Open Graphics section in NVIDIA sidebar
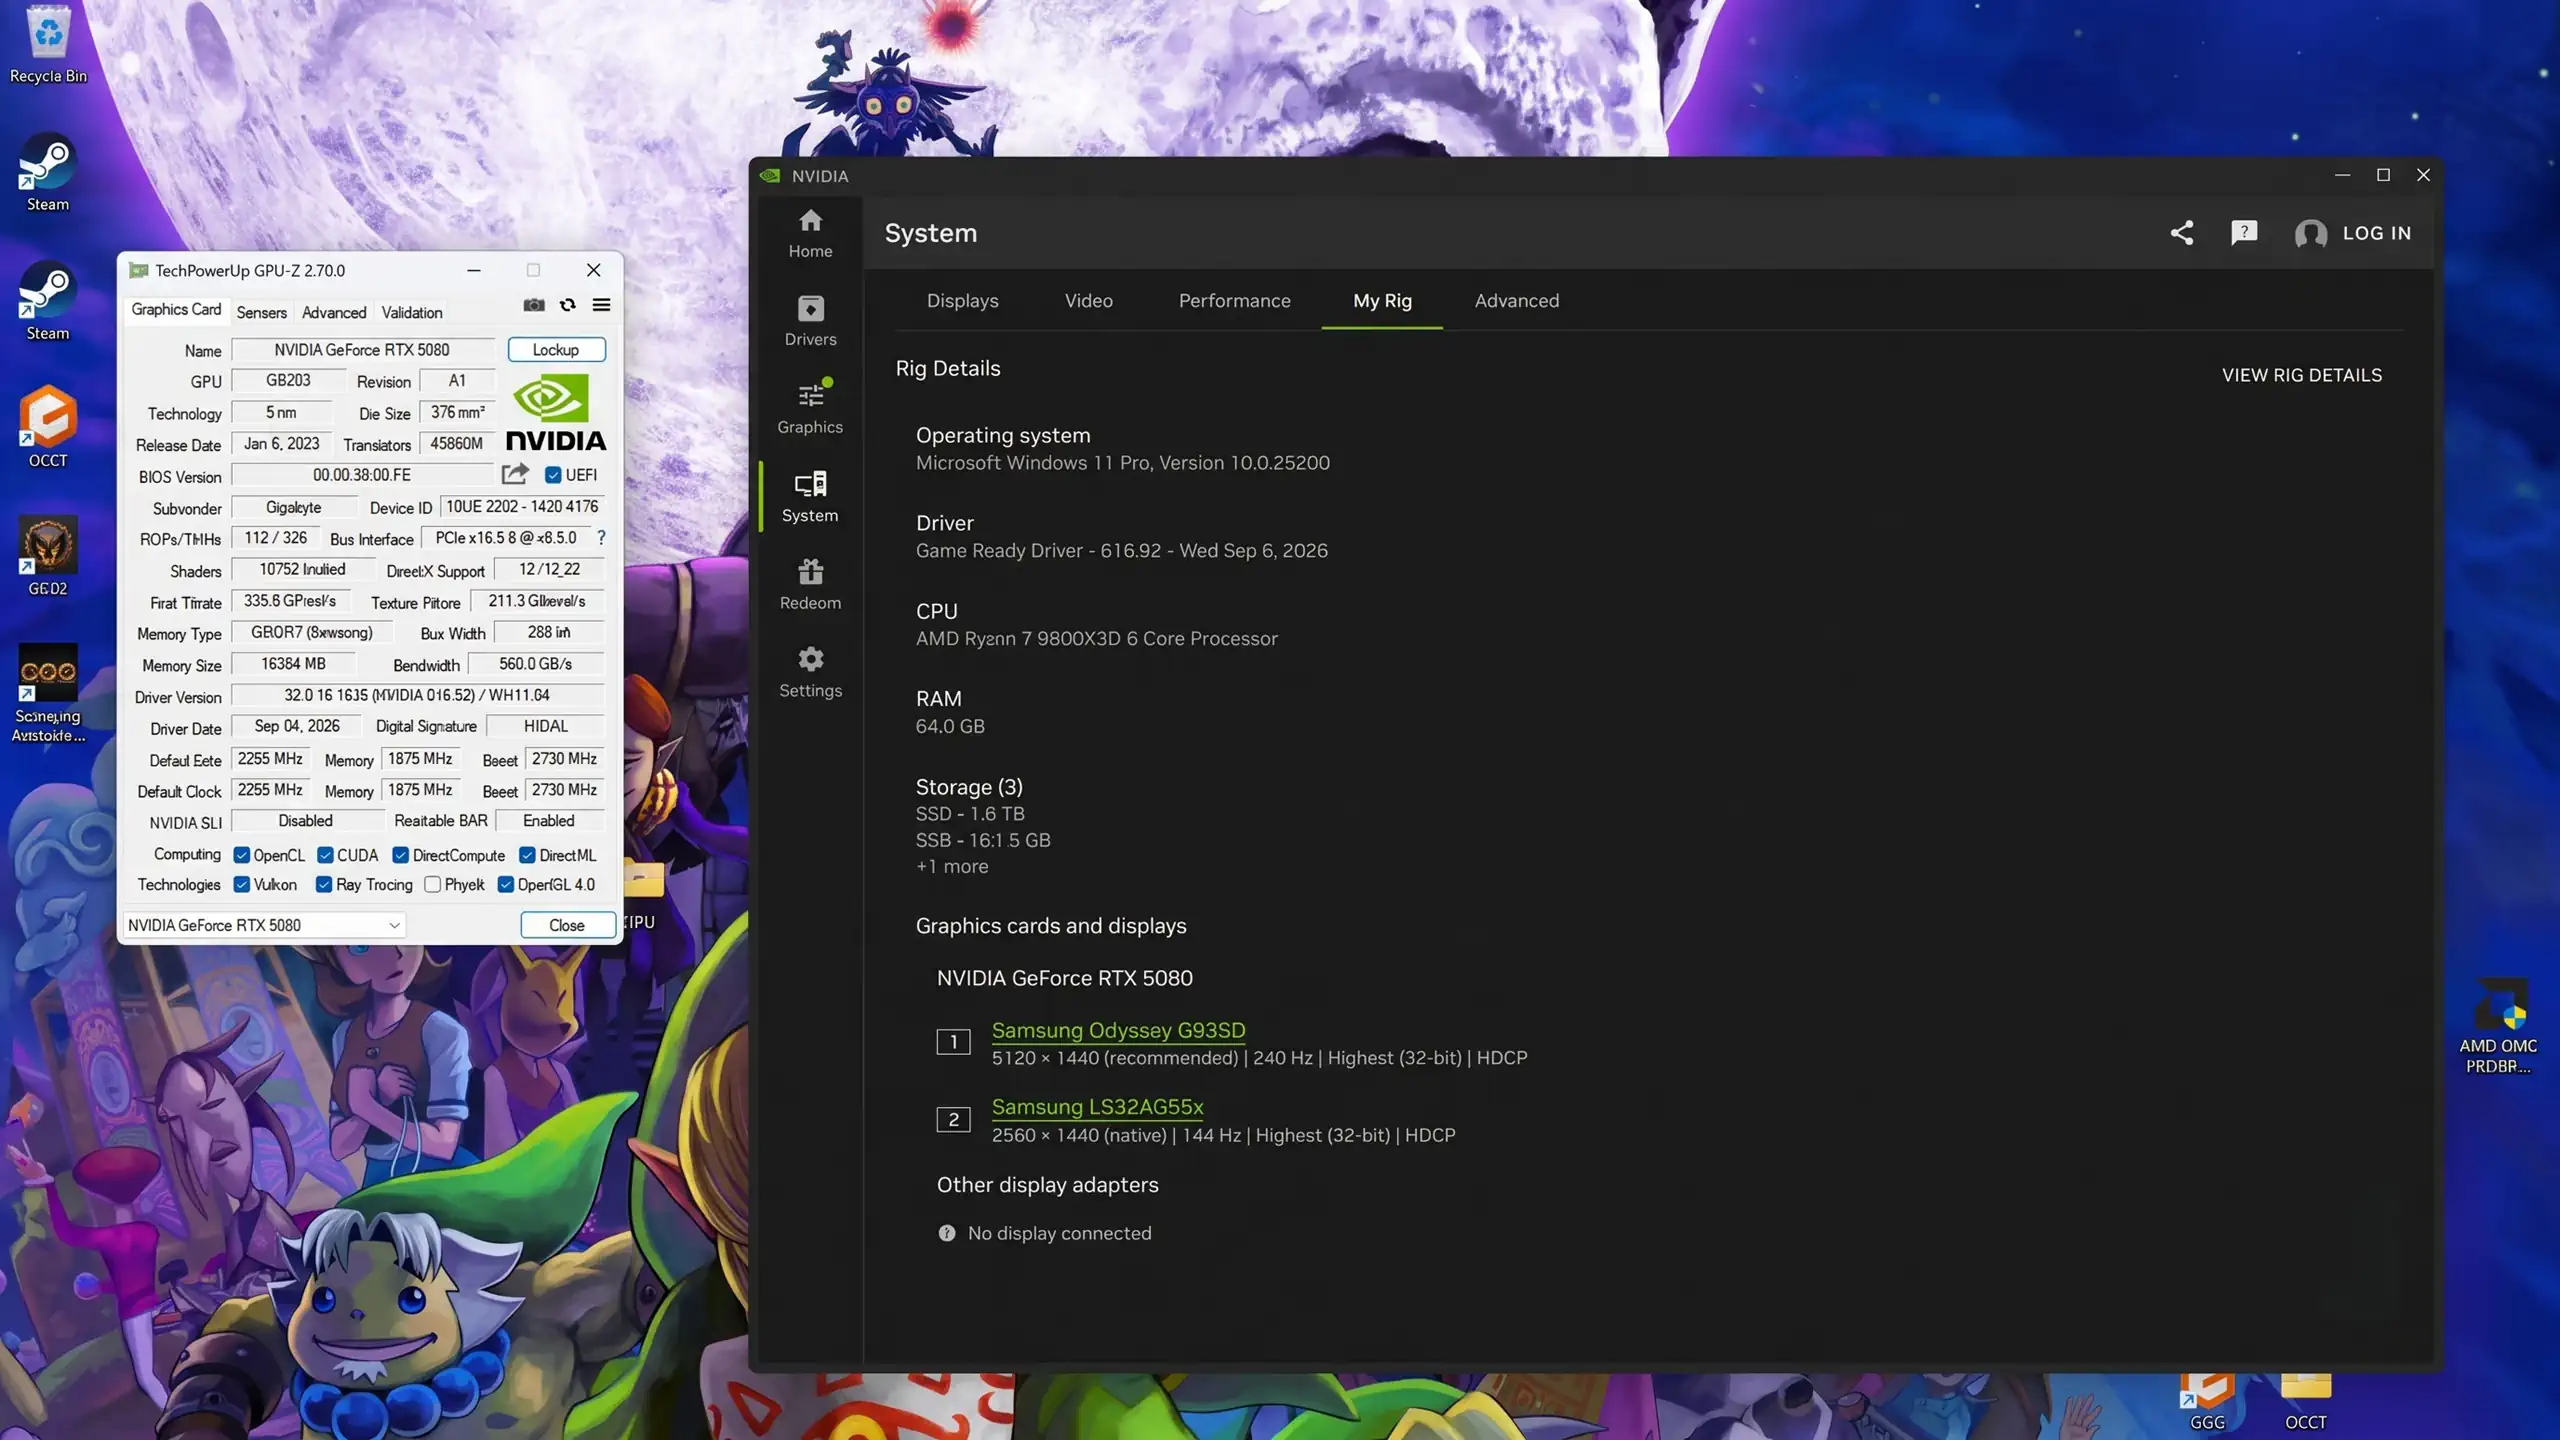2560x1440 pixels. (x=810, y=408)
